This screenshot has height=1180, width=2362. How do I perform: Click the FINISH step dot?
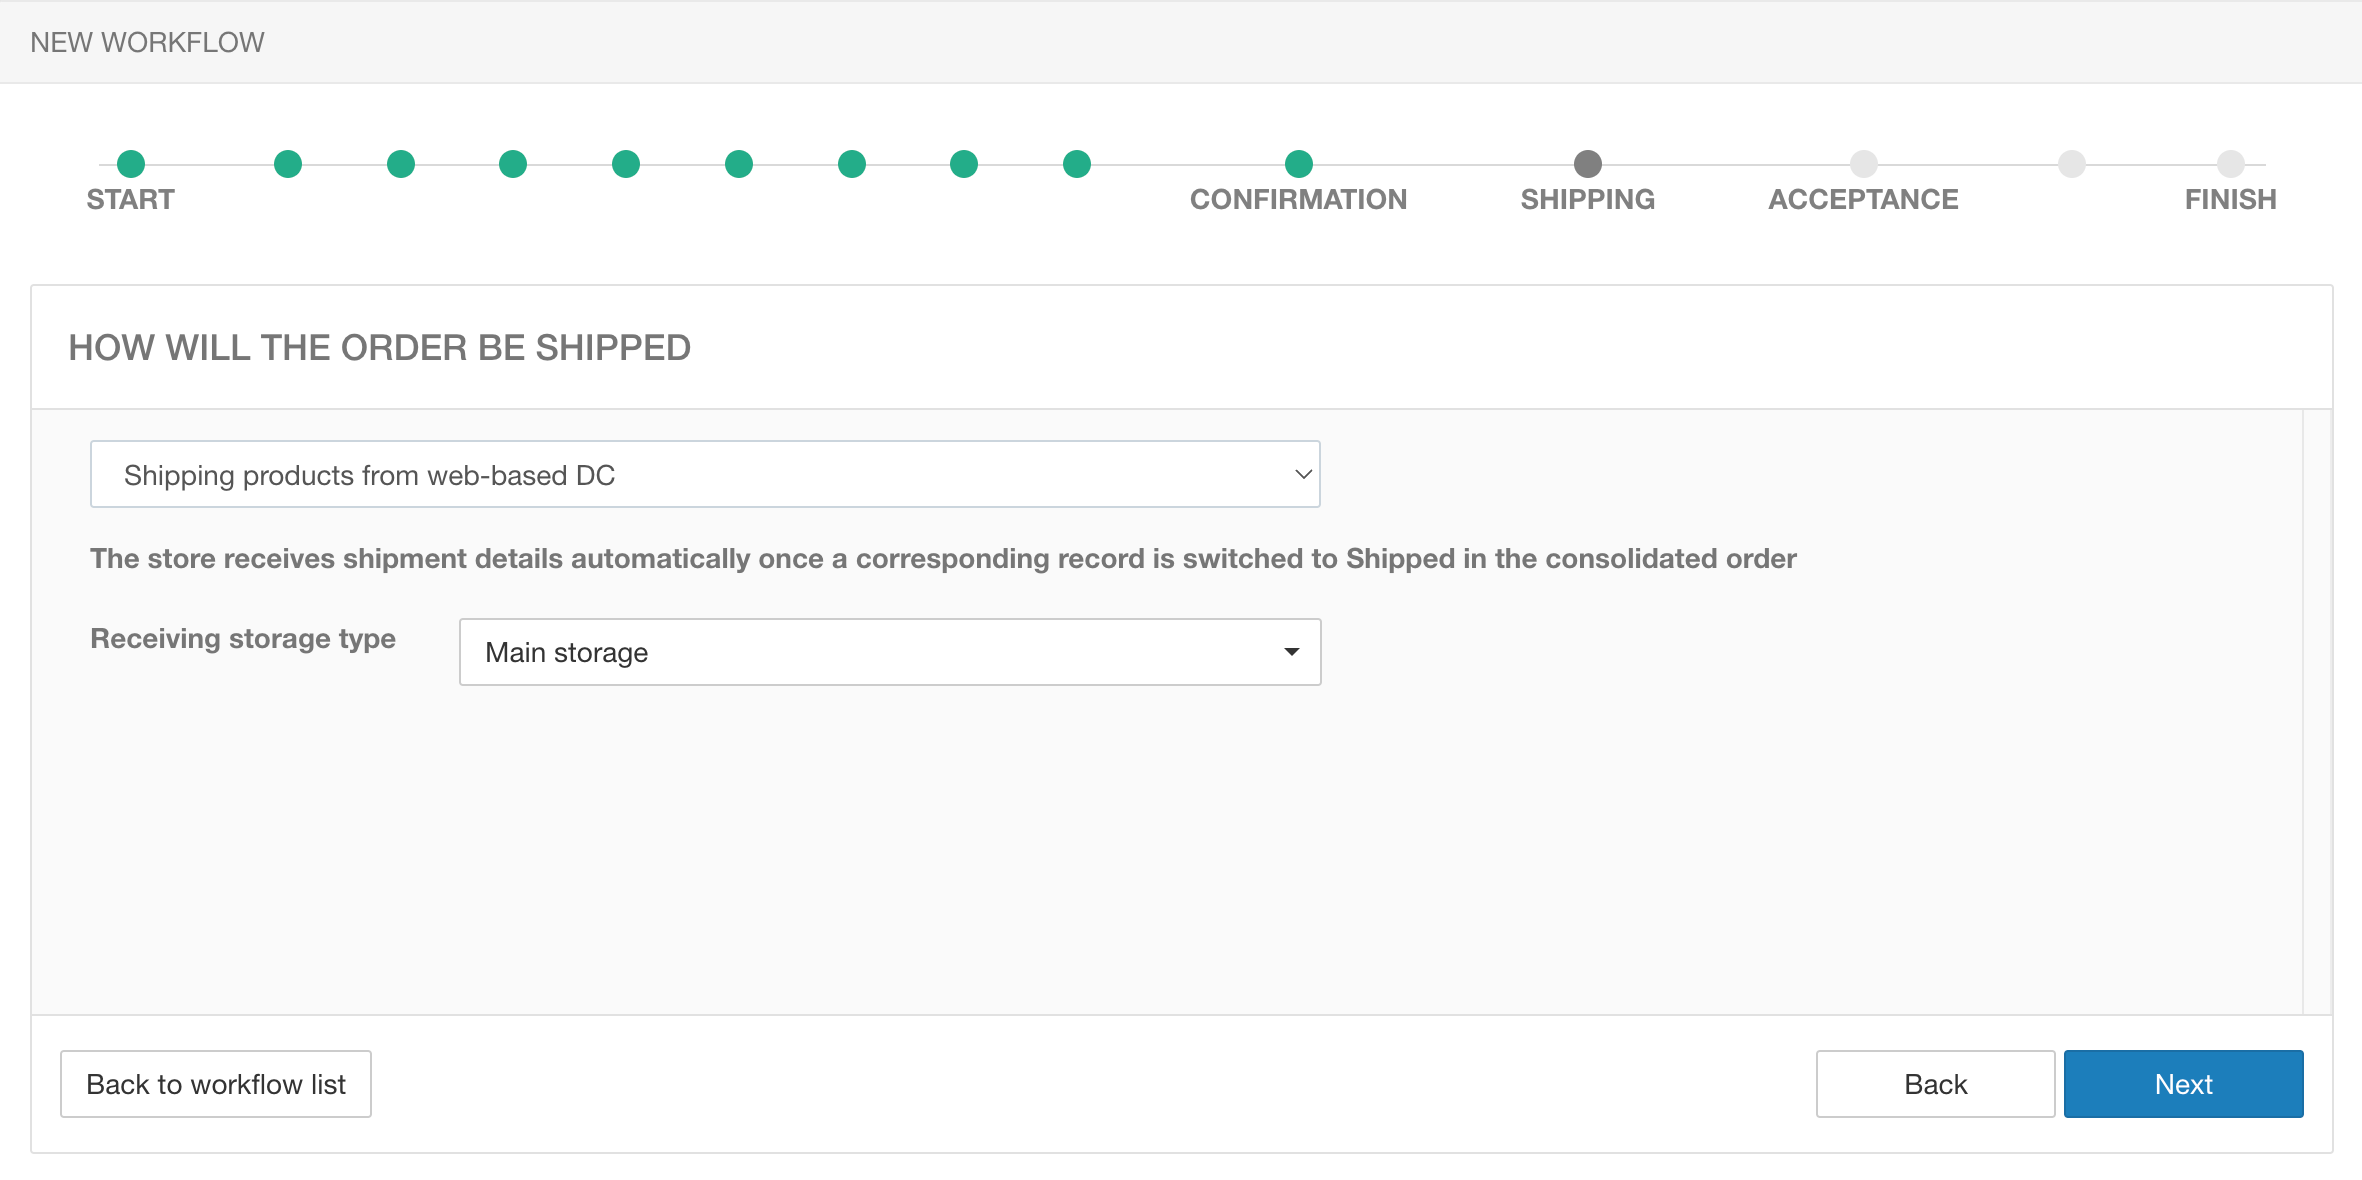(2230, 163)
